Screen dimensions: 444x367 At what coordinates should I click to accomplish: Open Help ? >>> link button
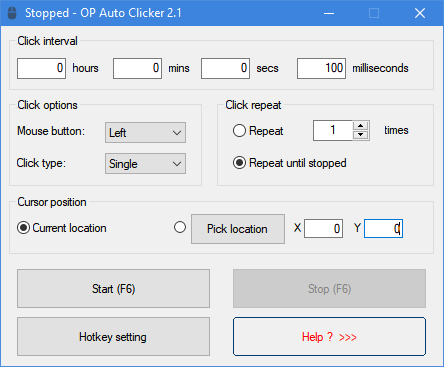click(x=329, y=336)
